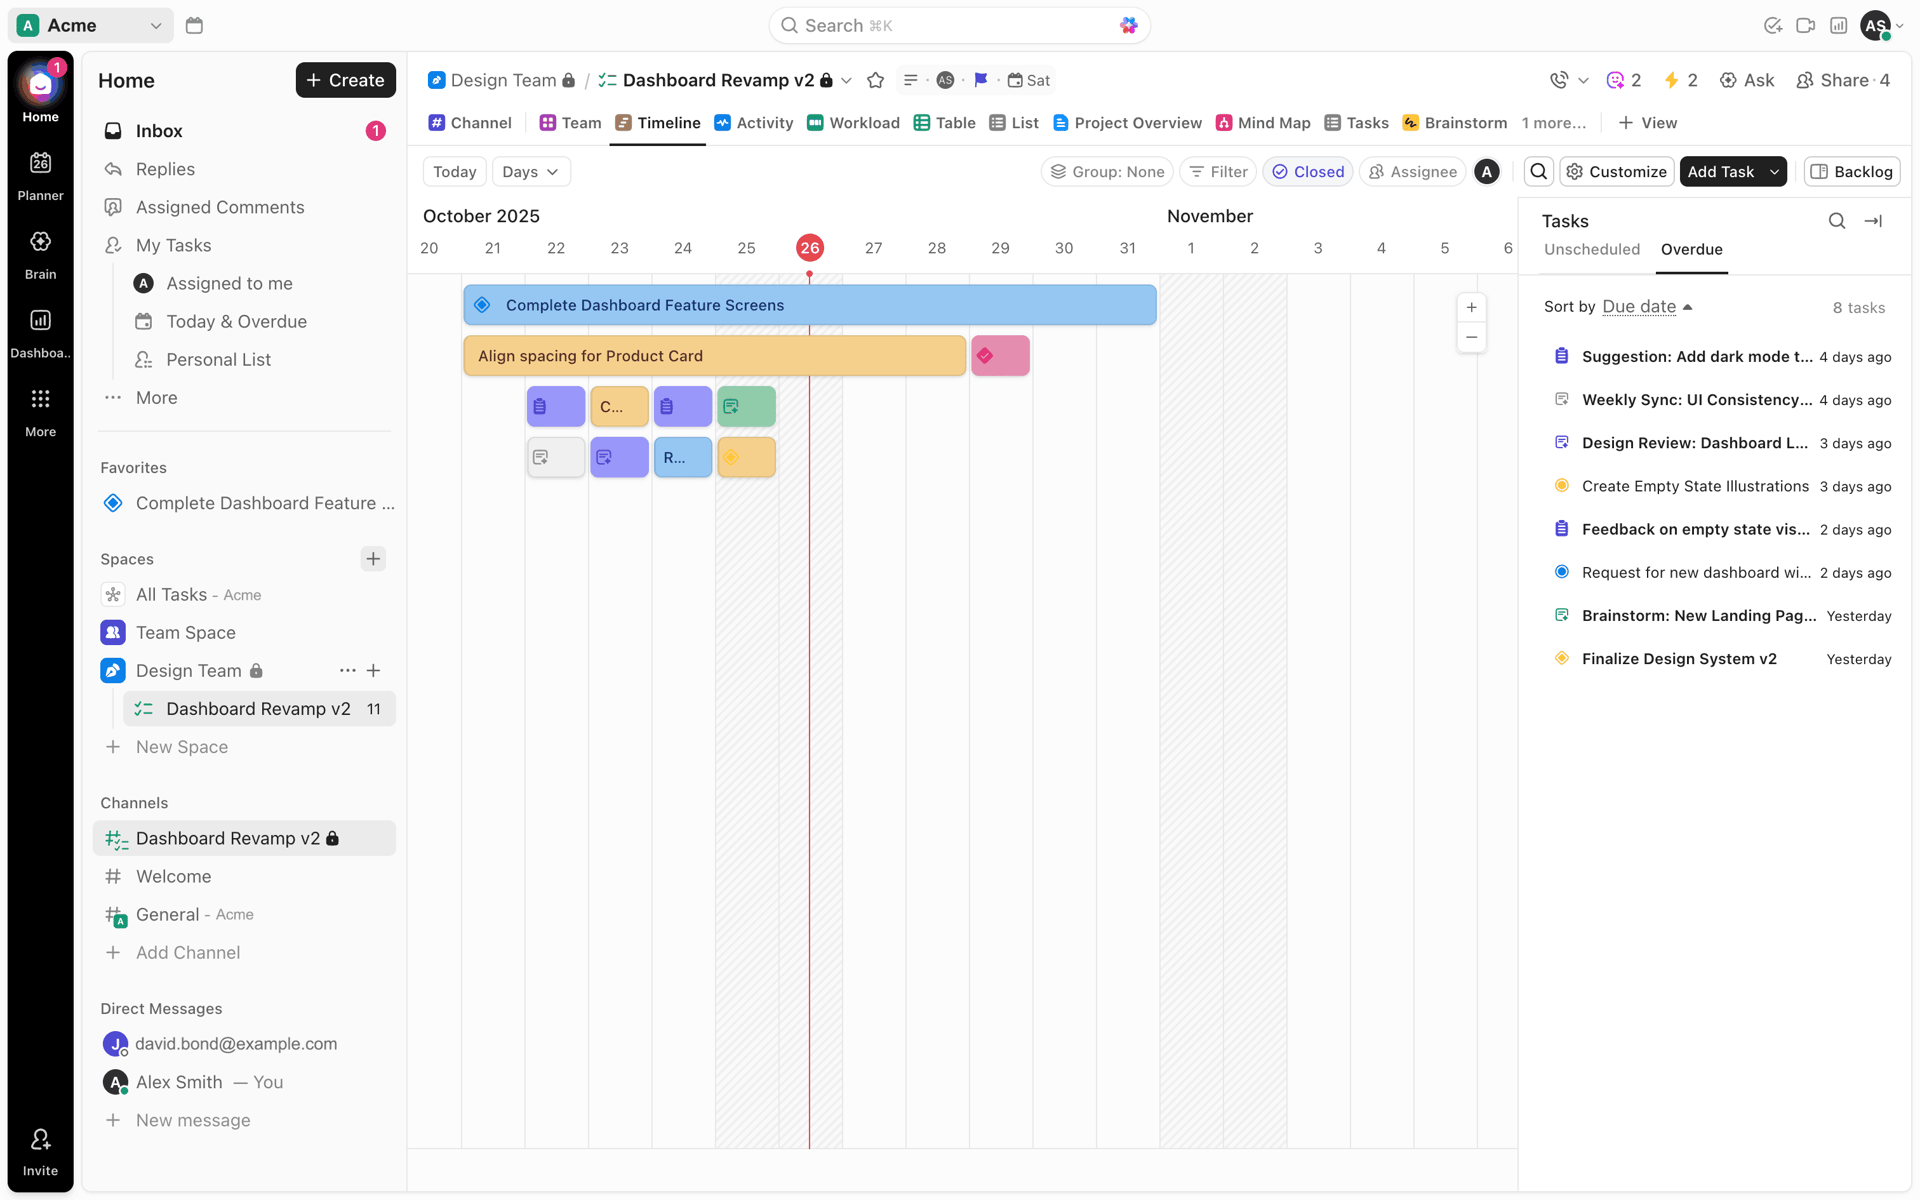
Task: Click the AI sparkle icon in search bar
Action: 1128,25
